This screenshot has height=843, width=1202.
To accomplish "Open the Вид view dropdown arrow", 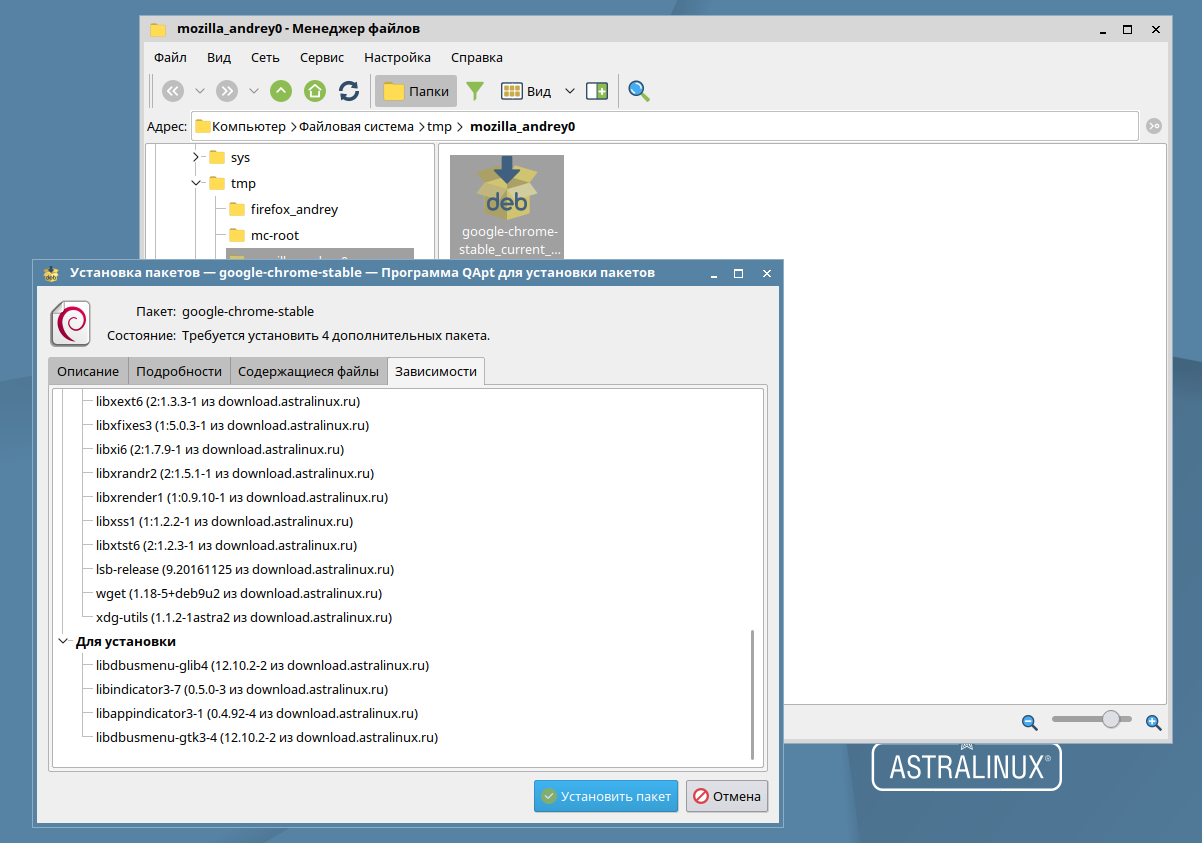I will [x=570, y=91].
